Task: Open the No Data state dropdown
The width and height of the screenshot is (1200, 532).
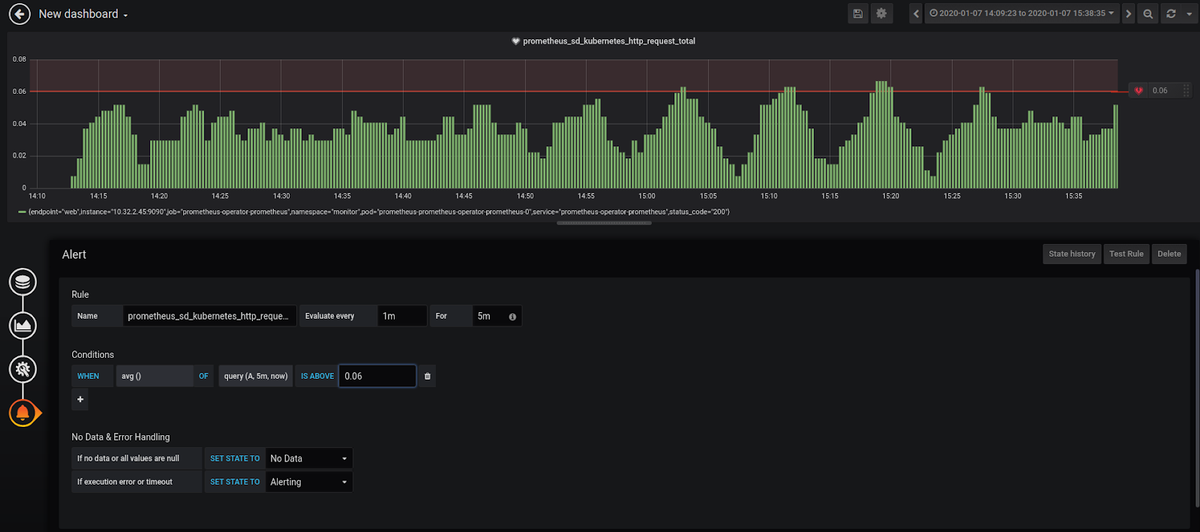Action: (308, 459)
